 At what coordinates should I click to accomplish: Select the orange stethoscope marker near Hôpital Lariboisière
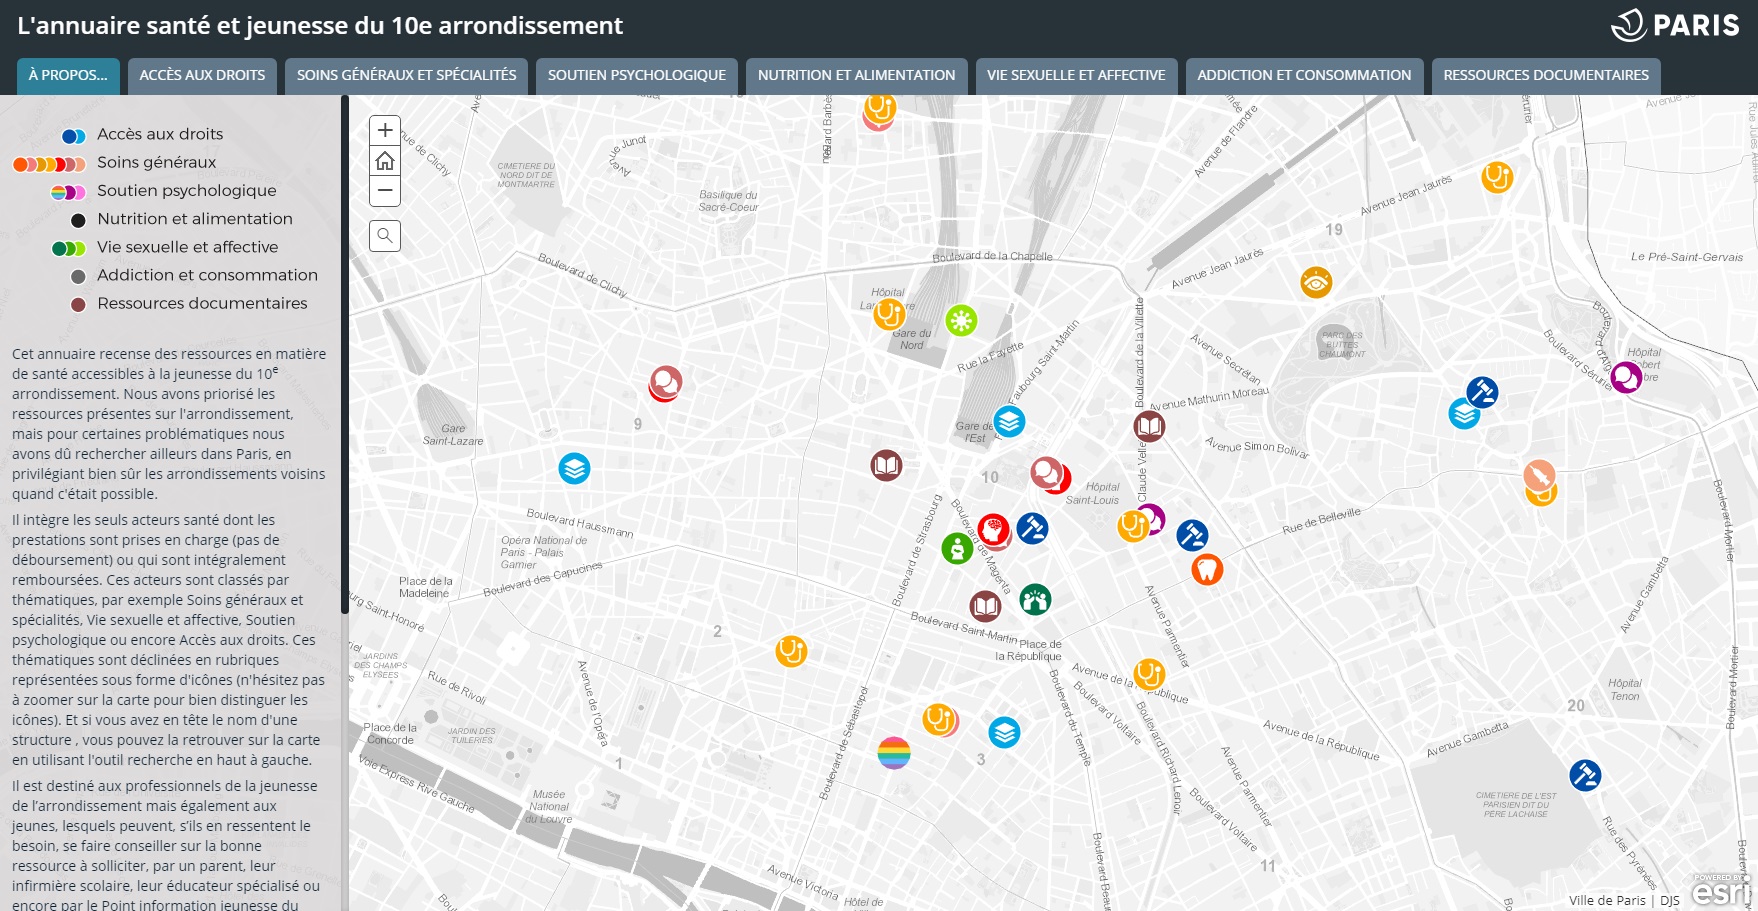(889, 314)
